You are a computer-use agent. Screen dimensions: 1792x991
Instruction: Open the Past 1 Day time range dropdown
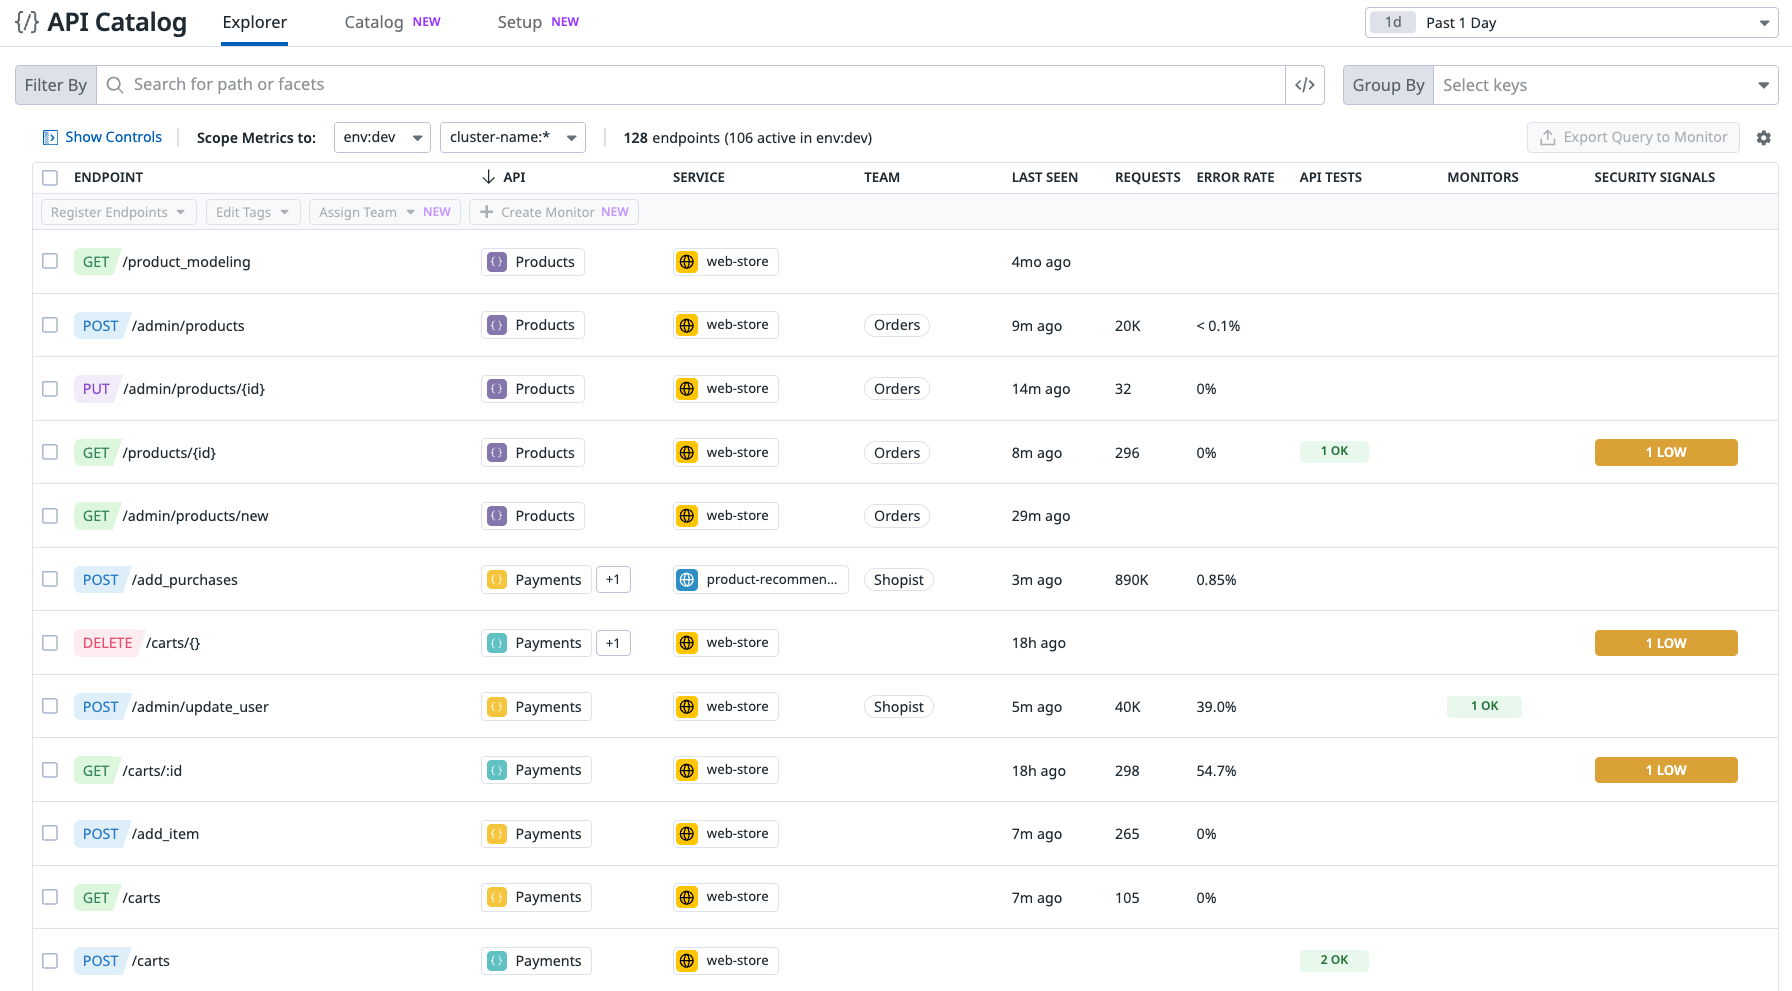(1570, 23)
